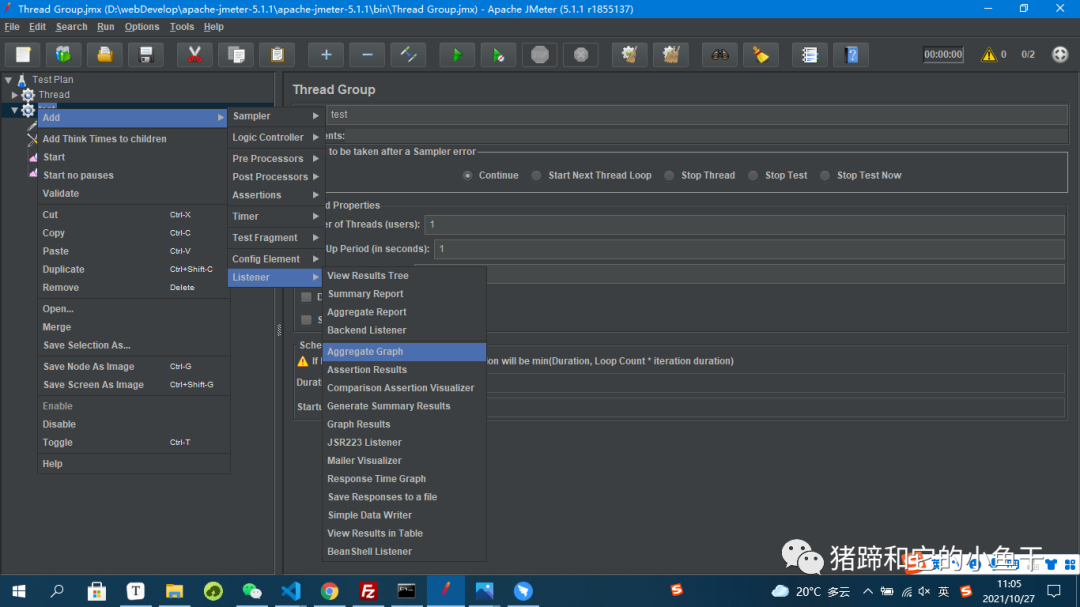Select Add Think Times to children
This screenshot has height=607, width=1080.
tap(134, 138)
